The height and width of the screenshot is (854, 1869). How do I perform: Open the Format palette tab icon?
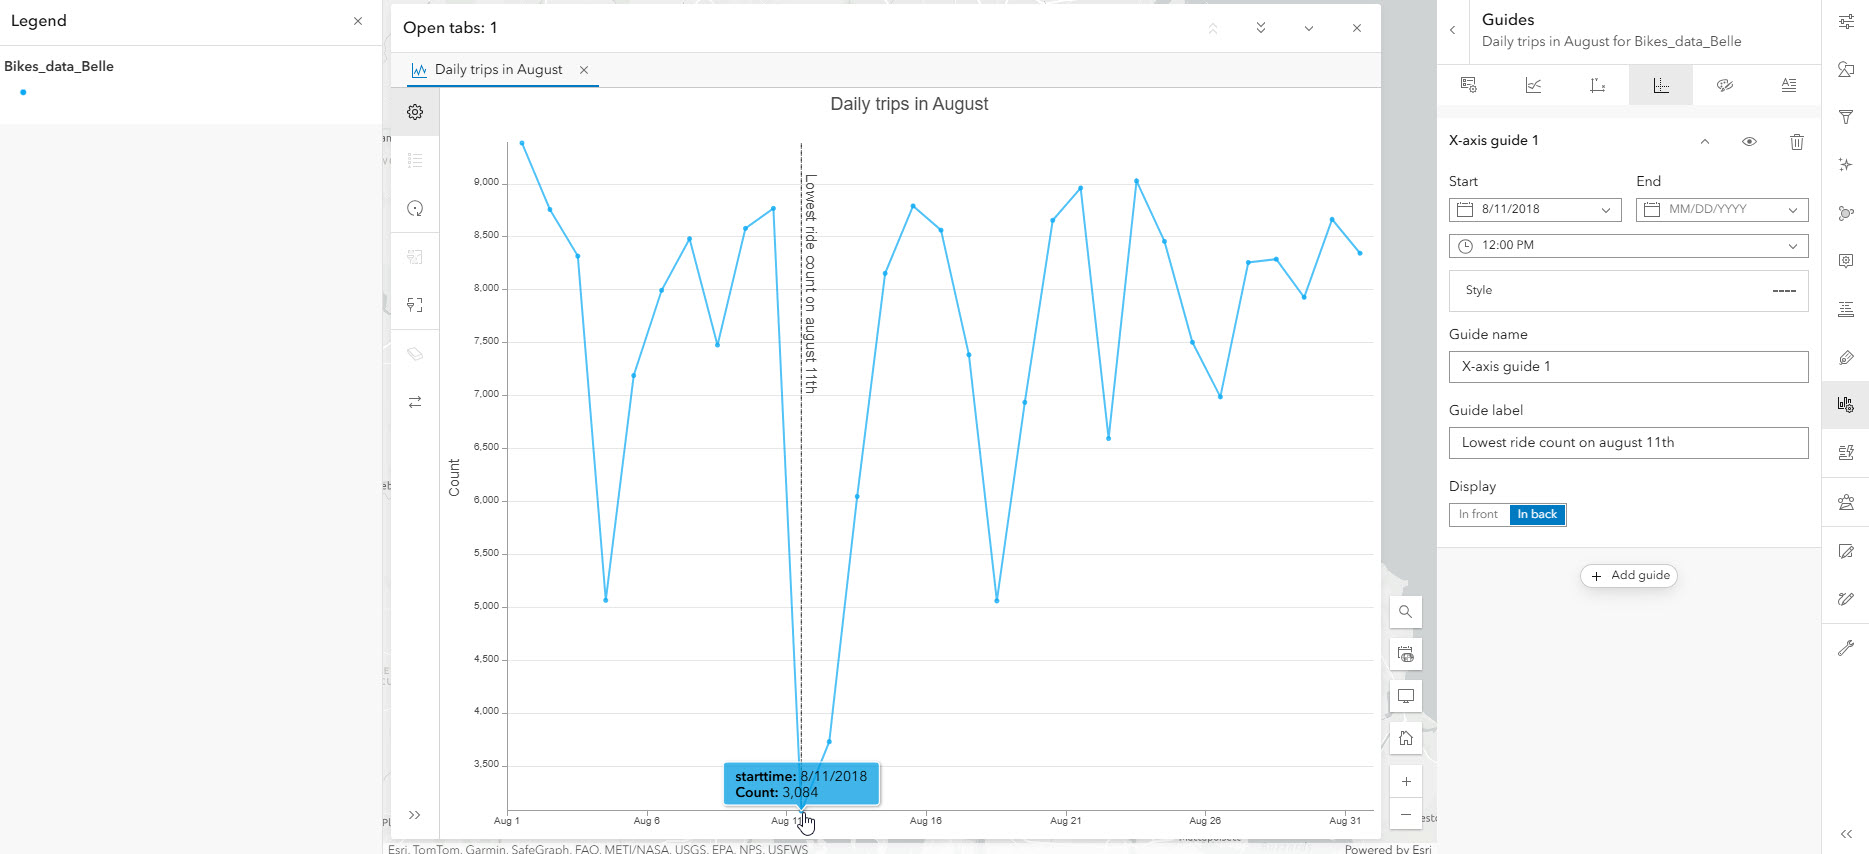coord(1725,85)
